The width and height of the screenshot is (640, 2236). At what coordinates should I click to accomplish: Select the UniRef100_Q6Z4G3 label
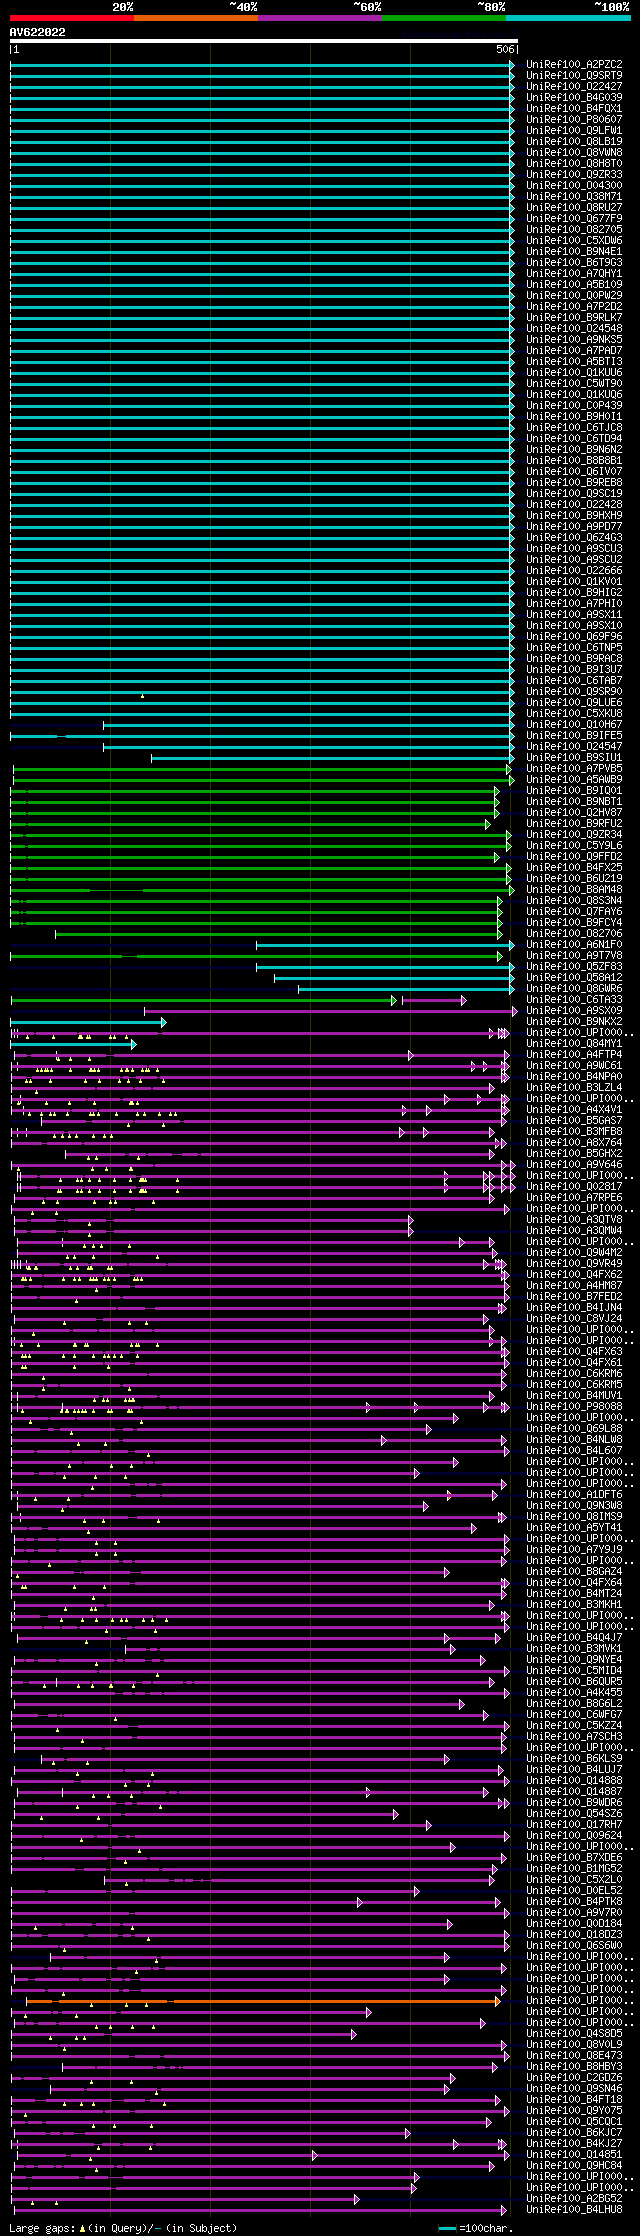tap(574, 537)
